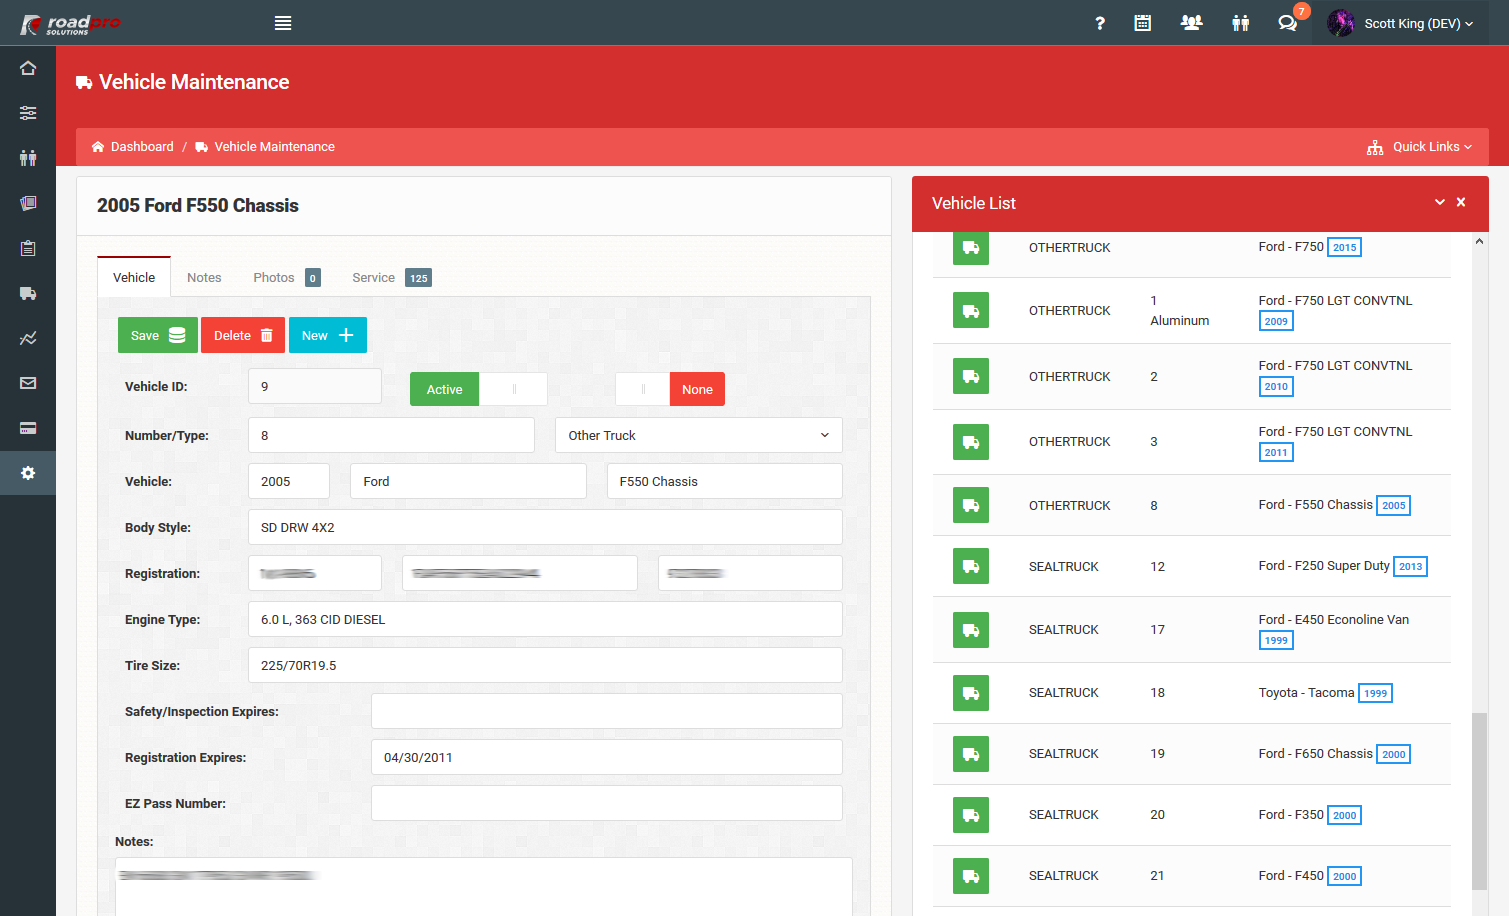Click the roadpro solutions logo

pyautogui.click(x=70, y=23)
